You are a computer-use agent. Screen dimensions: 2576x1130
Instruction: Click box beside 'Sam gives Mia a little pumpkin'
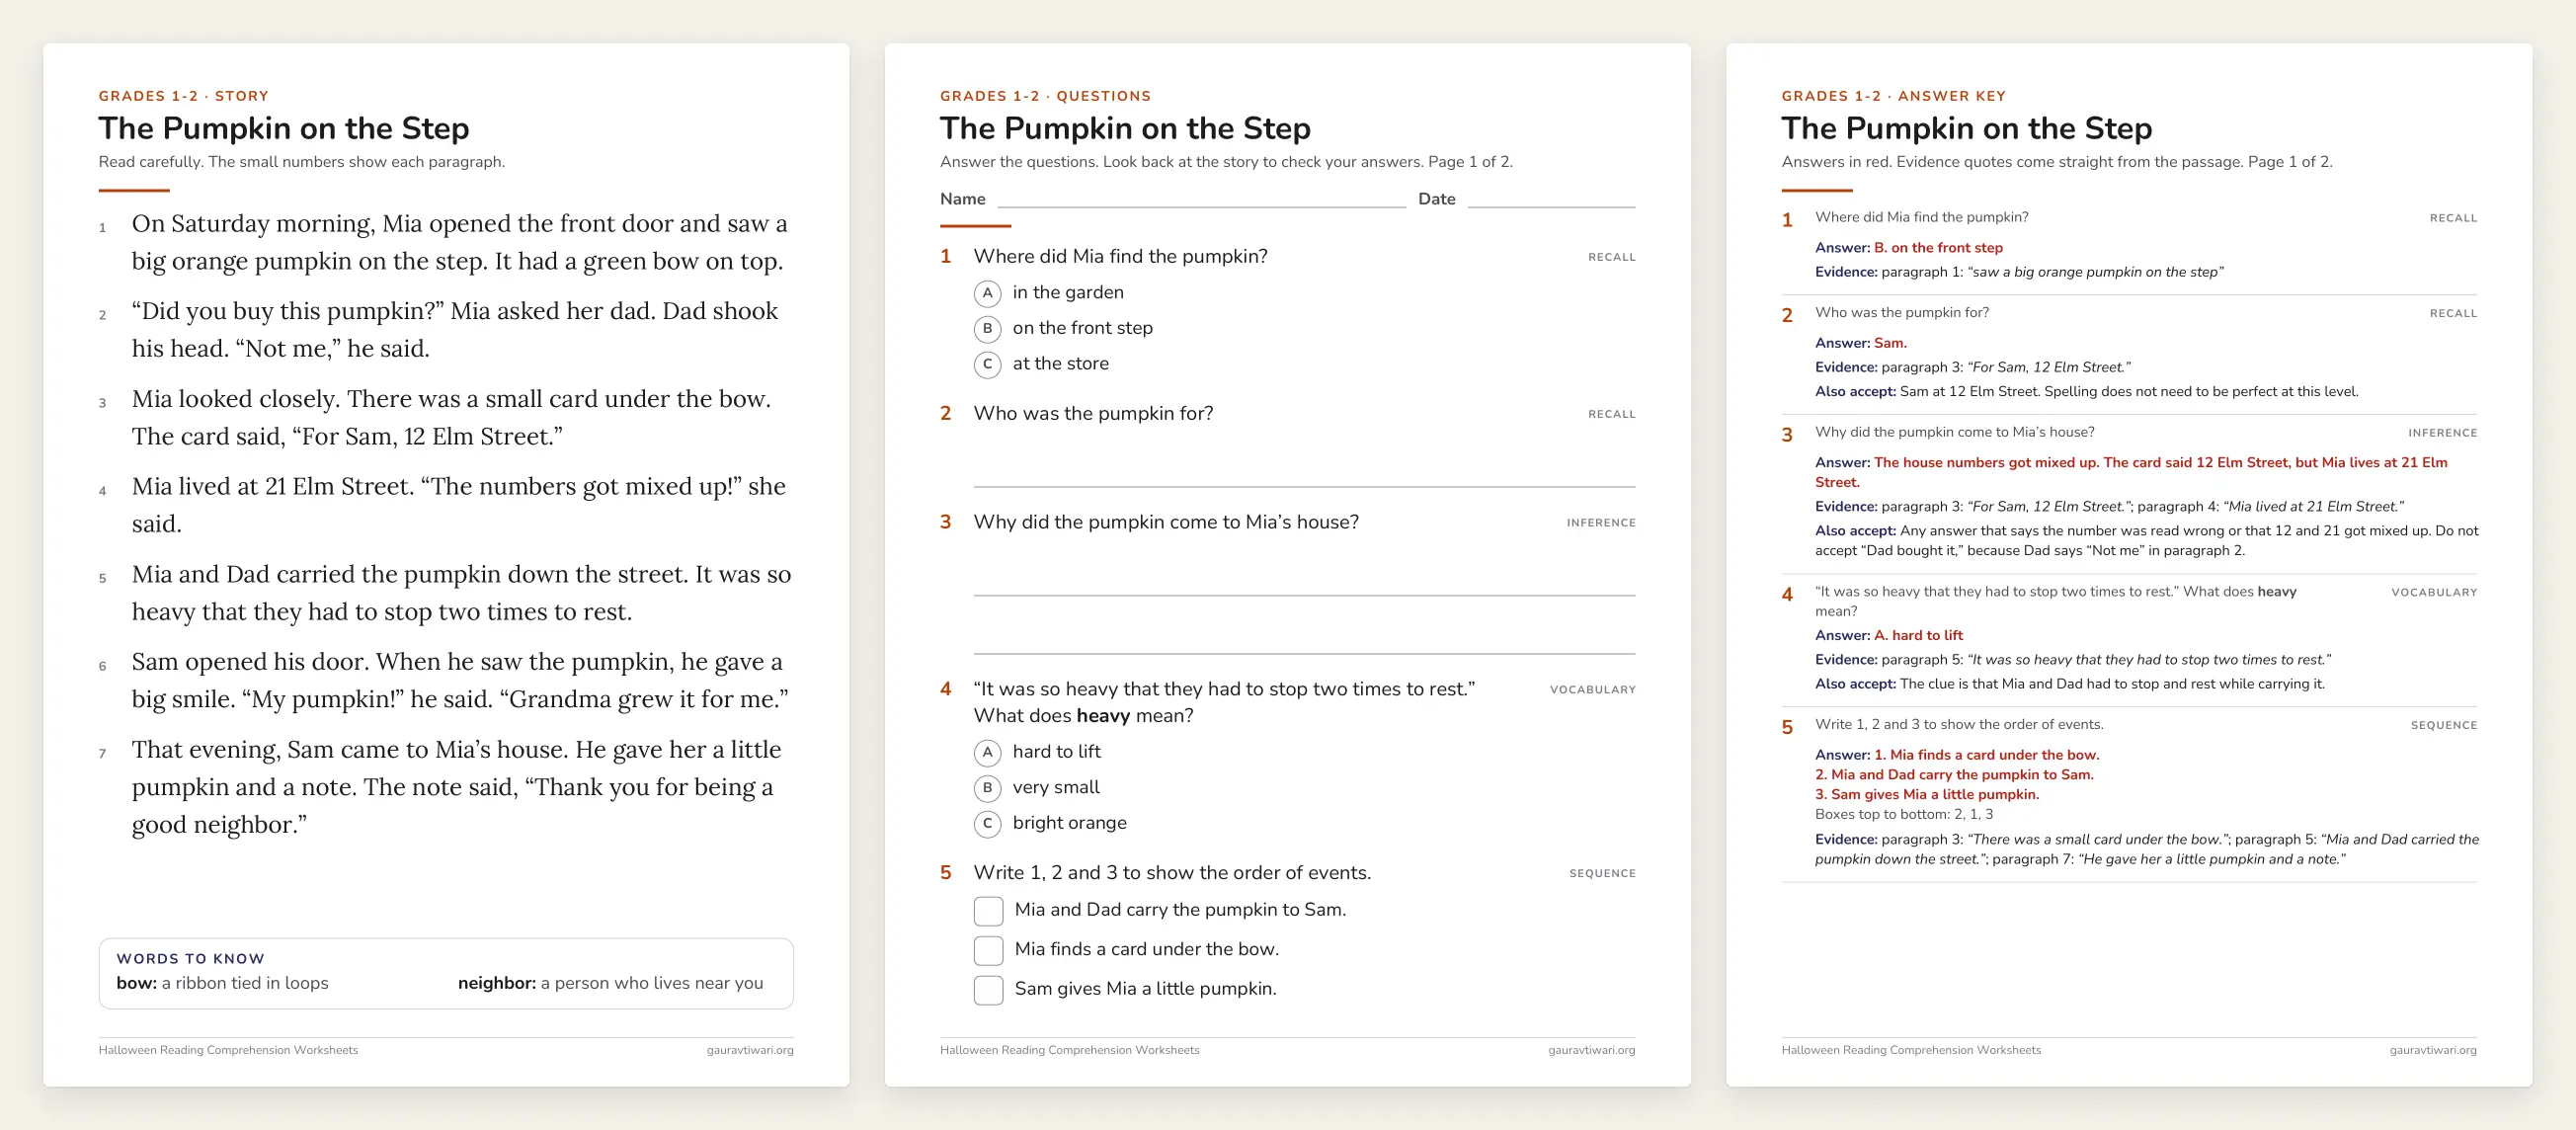988,990
